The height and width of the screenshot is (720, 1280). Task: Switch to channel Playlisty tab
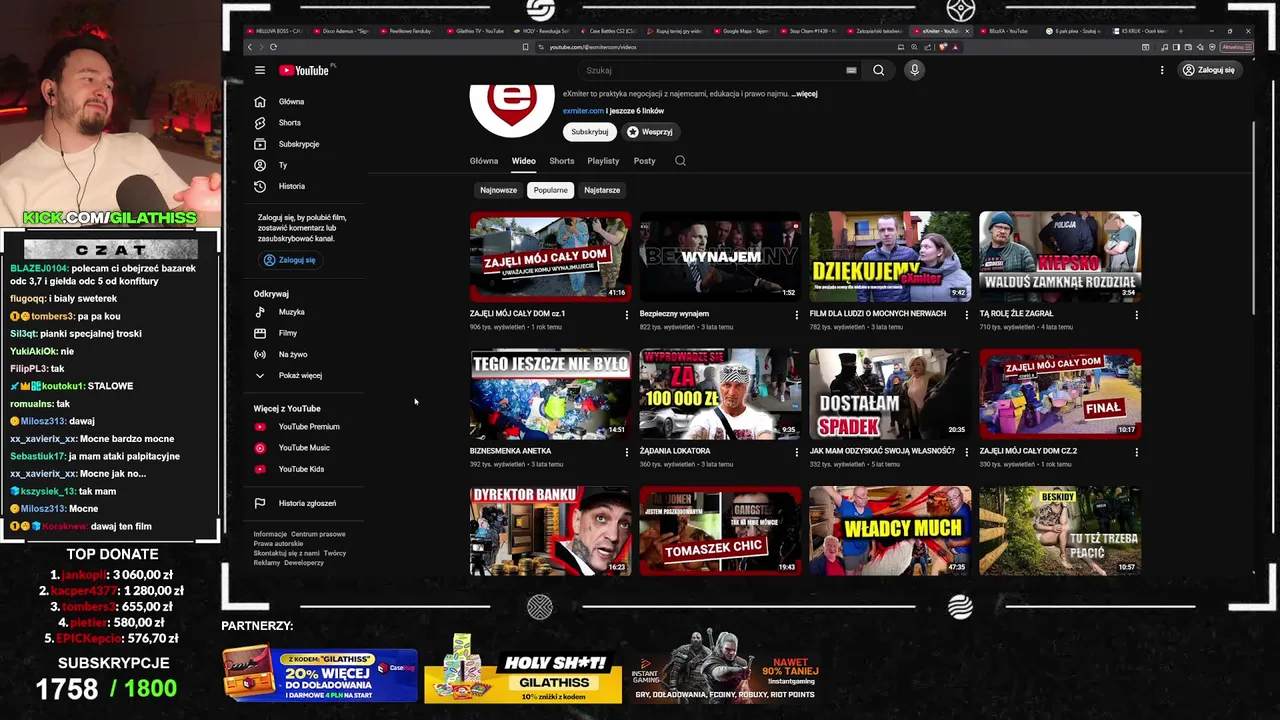click(603, 161)
